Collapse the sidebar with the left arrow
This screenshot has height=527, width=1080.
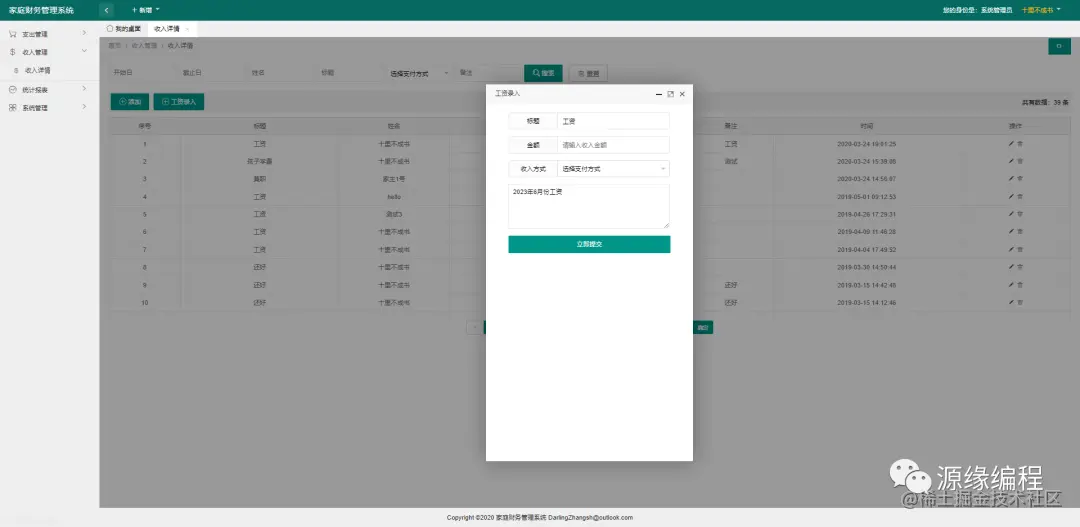pos(106,10)
